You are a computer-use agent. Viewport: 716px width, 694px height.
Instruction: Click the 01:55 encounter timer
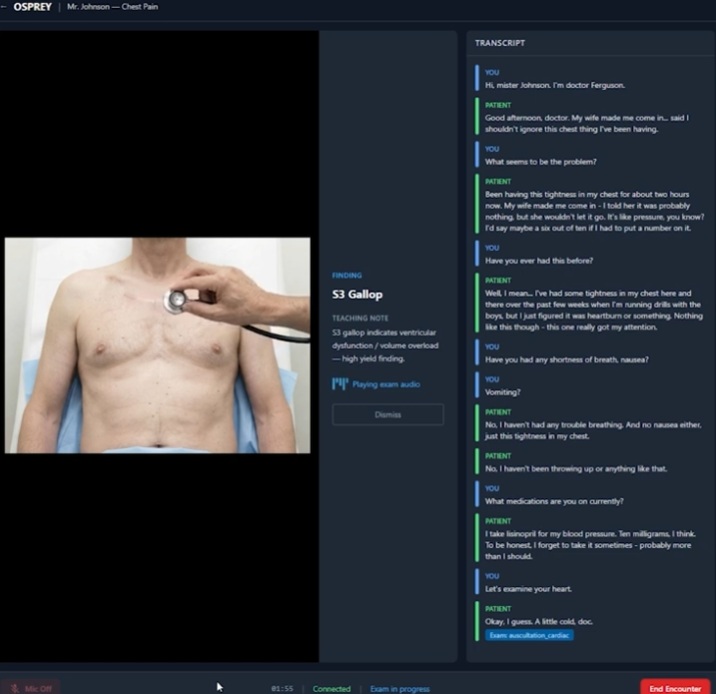281,688
